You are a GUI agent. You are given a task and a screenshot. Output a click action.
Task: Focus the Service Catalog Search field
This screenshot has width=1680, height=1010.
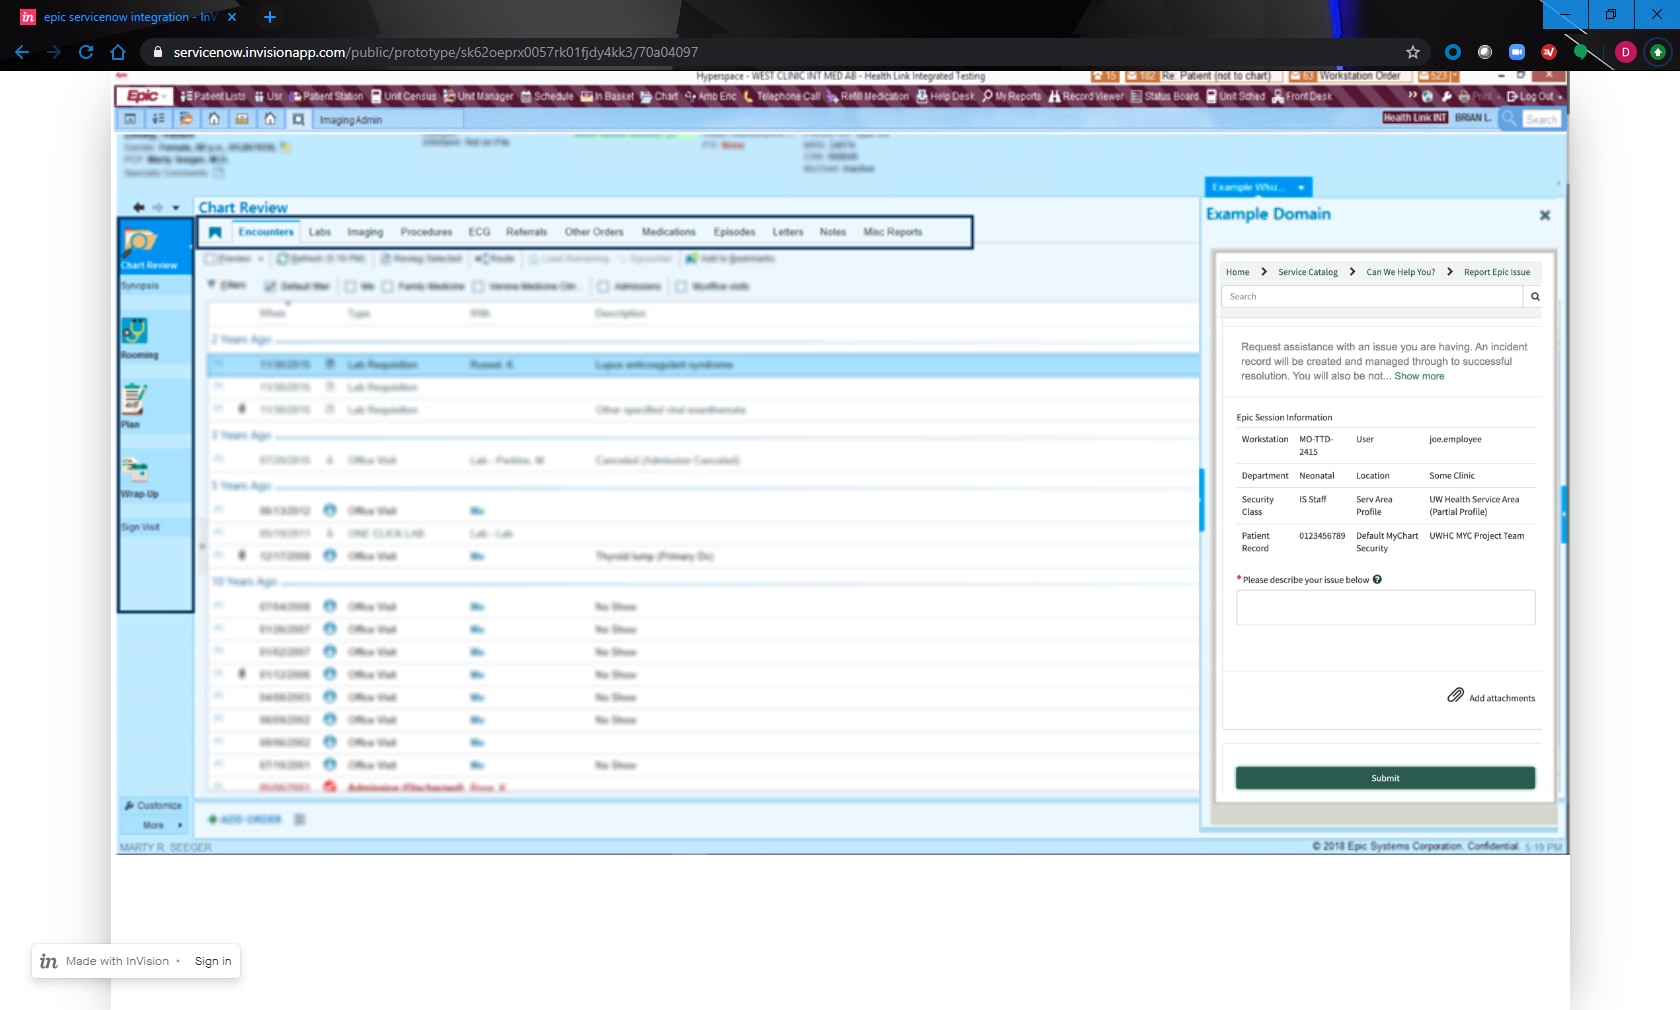[x=1372, y=297]
